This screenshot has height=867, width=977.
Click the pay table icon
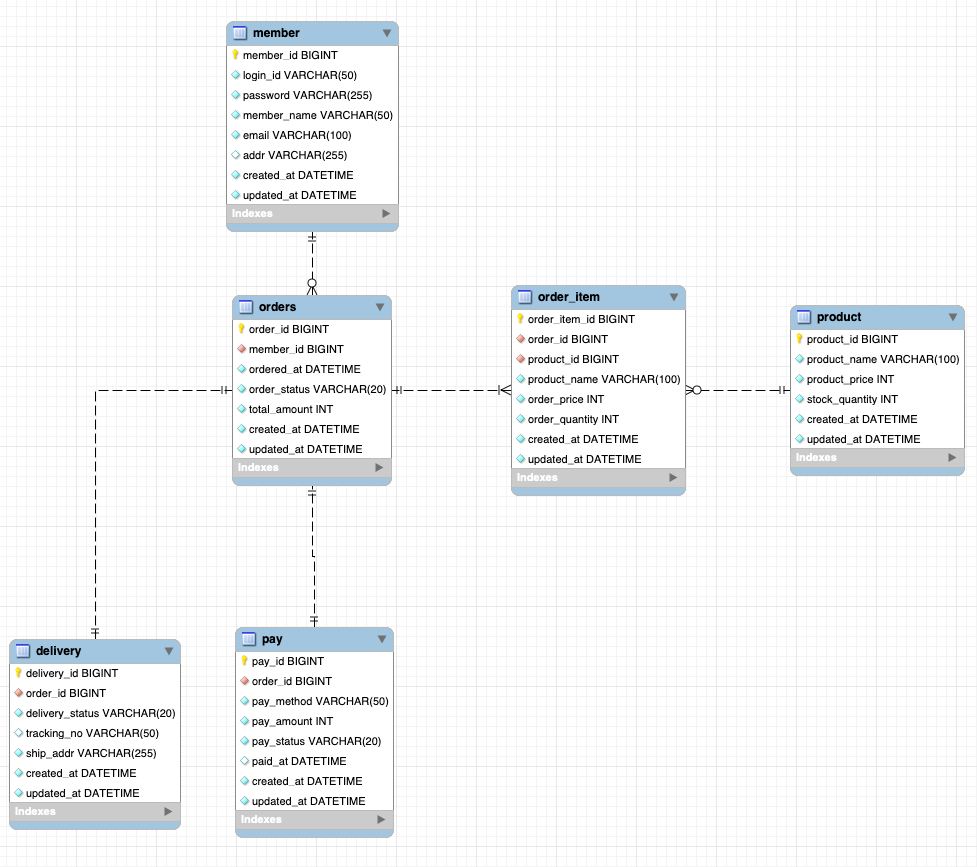(249, 639)
